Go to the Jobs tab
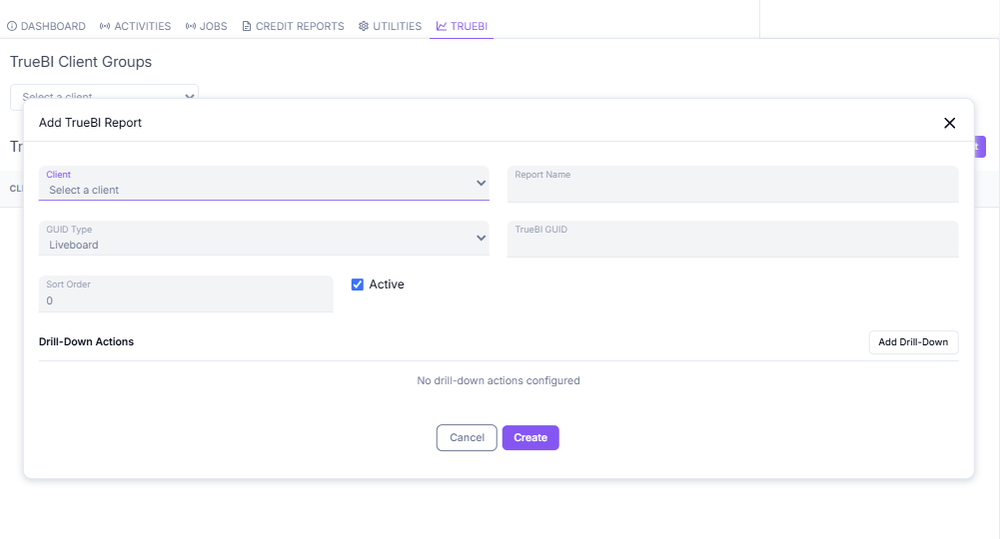The width and height of the screenshot is (1000, 539). point(206,26)
